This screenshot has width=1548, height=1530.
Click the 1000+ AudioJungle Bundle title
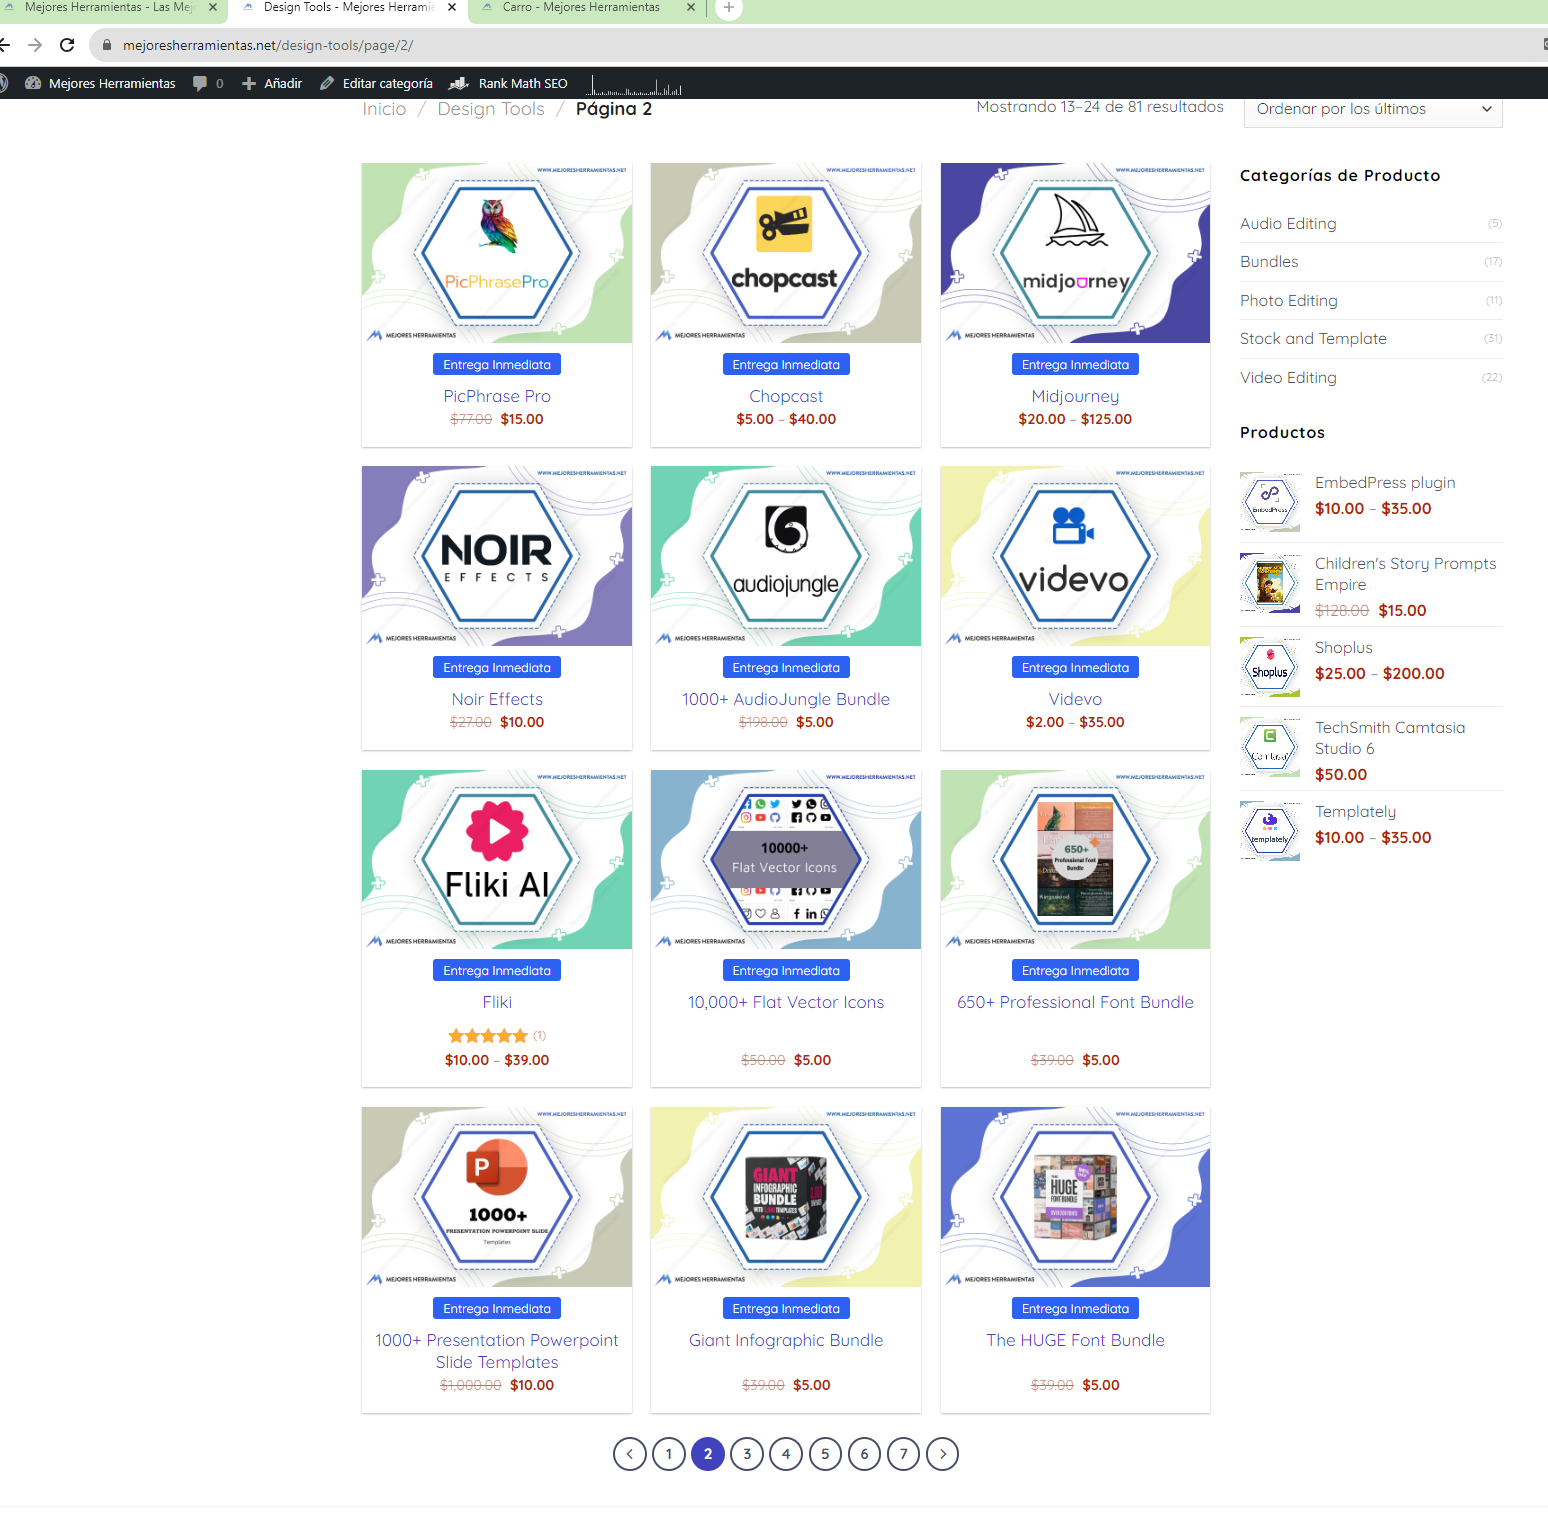(x=786, y=699)
